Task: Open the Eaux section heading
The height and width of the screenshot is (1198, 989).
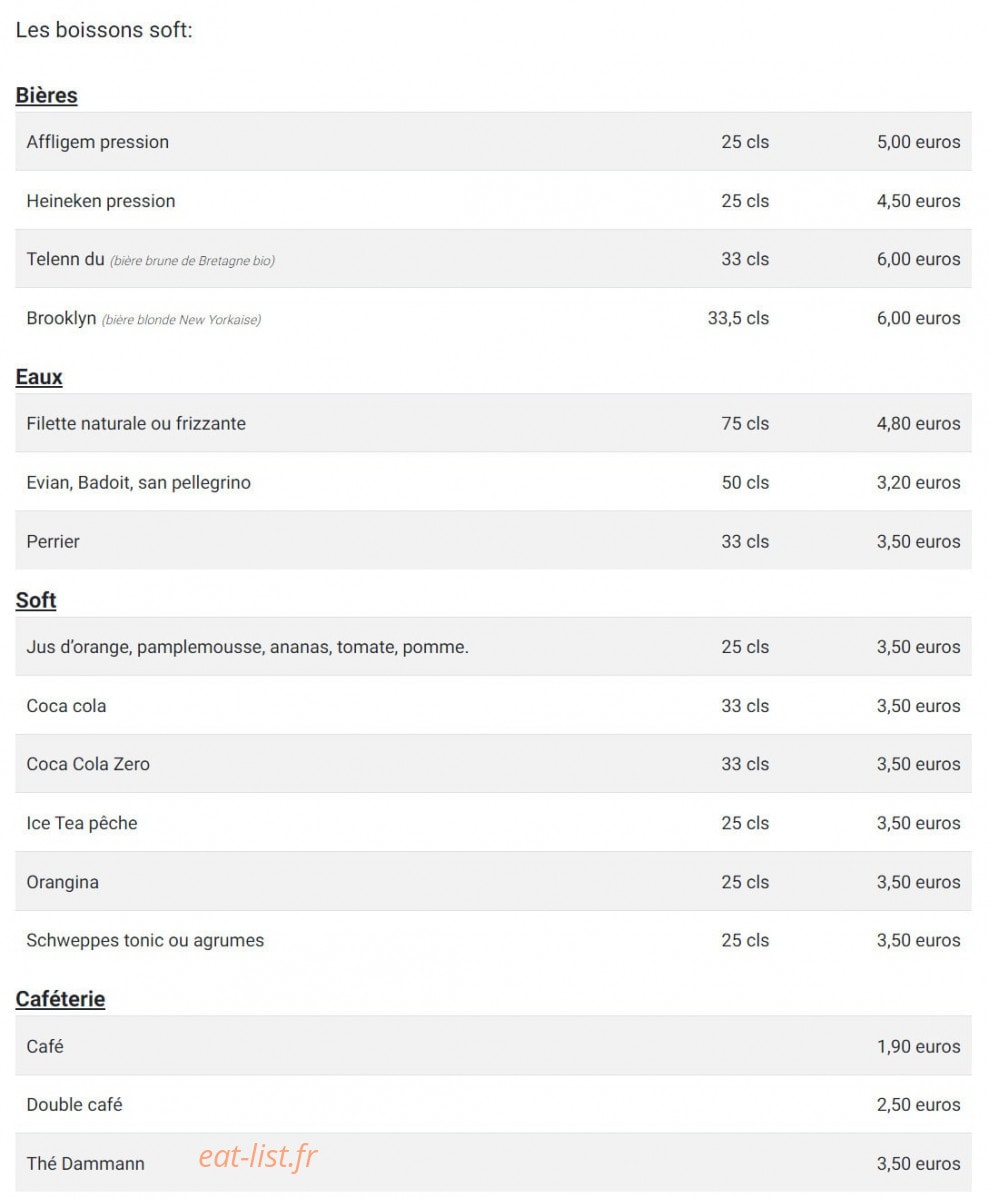Action: [x=39, y=377]
